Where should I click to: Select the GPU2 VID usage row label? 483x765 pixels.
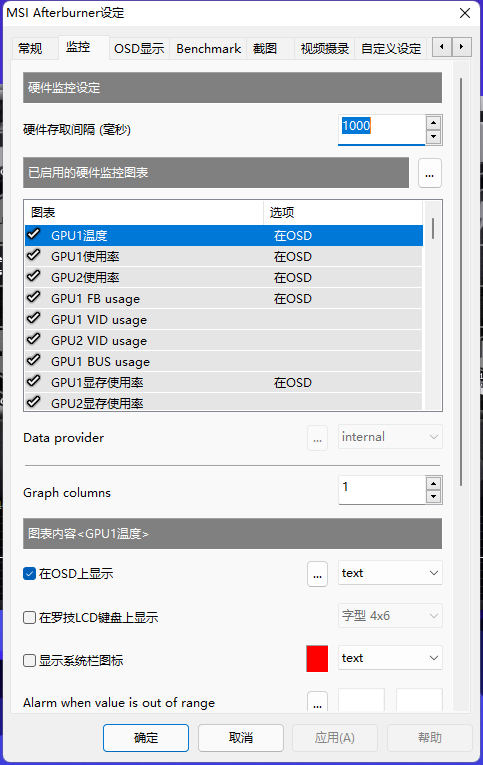coord(99,341)
